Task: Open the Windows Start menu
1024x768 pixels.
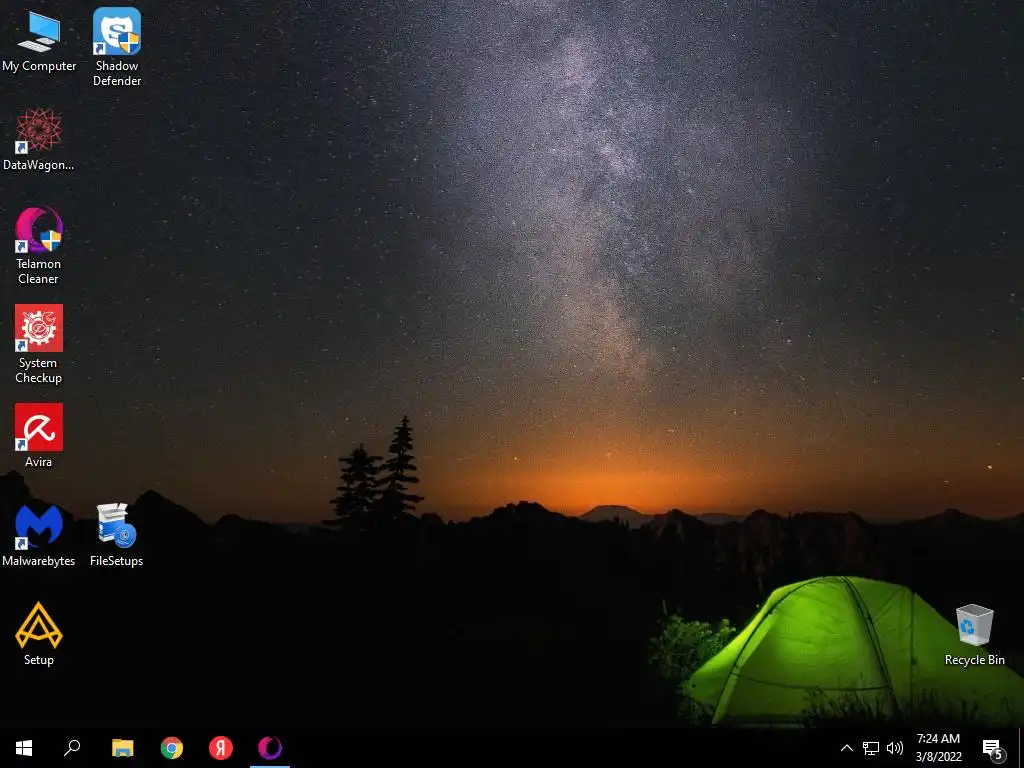Action: click(24, 748)
